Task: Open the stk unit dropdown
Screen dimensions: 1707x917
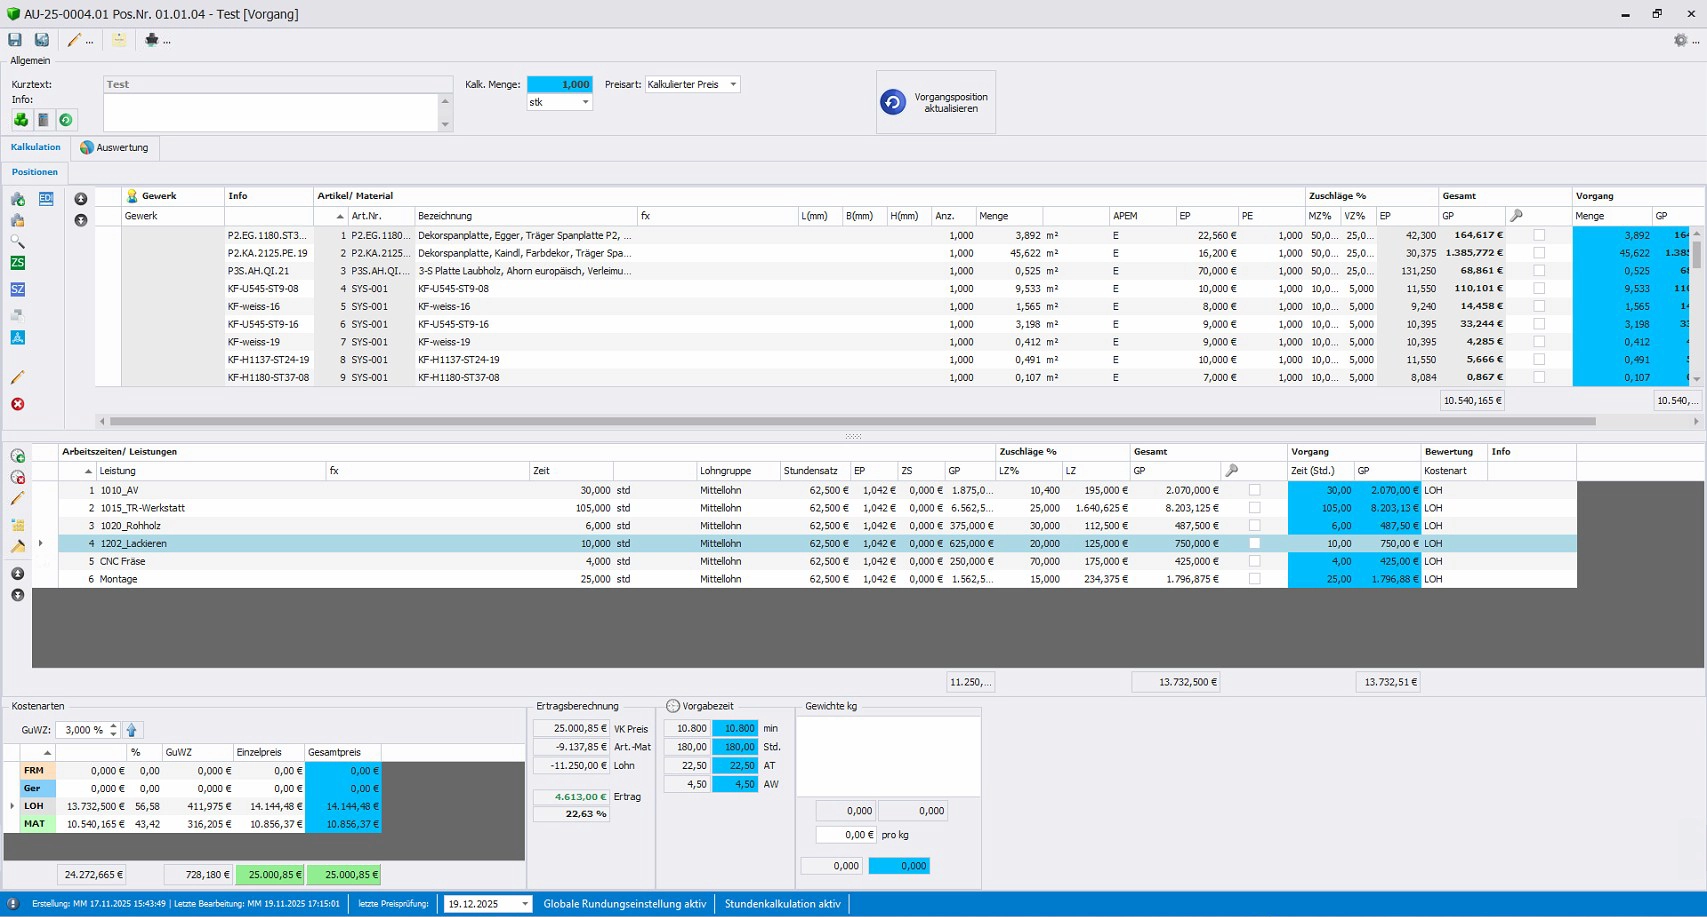Action: 585,102
